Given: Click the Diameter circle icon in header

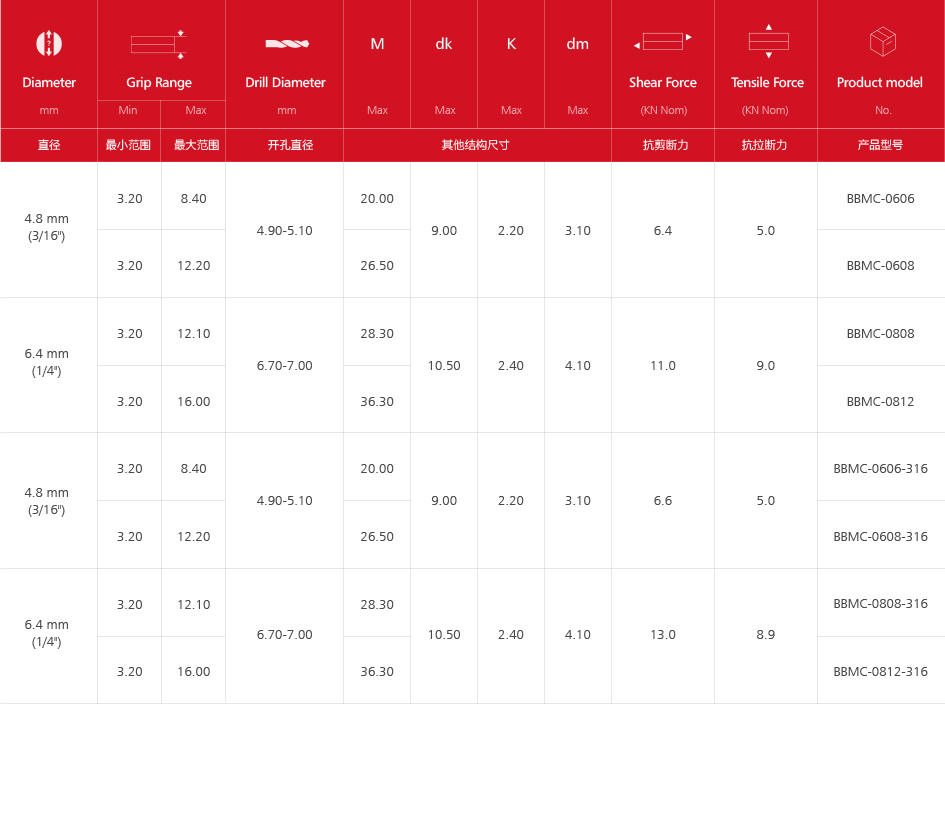Looking at the screenshot, I should 49,43.
